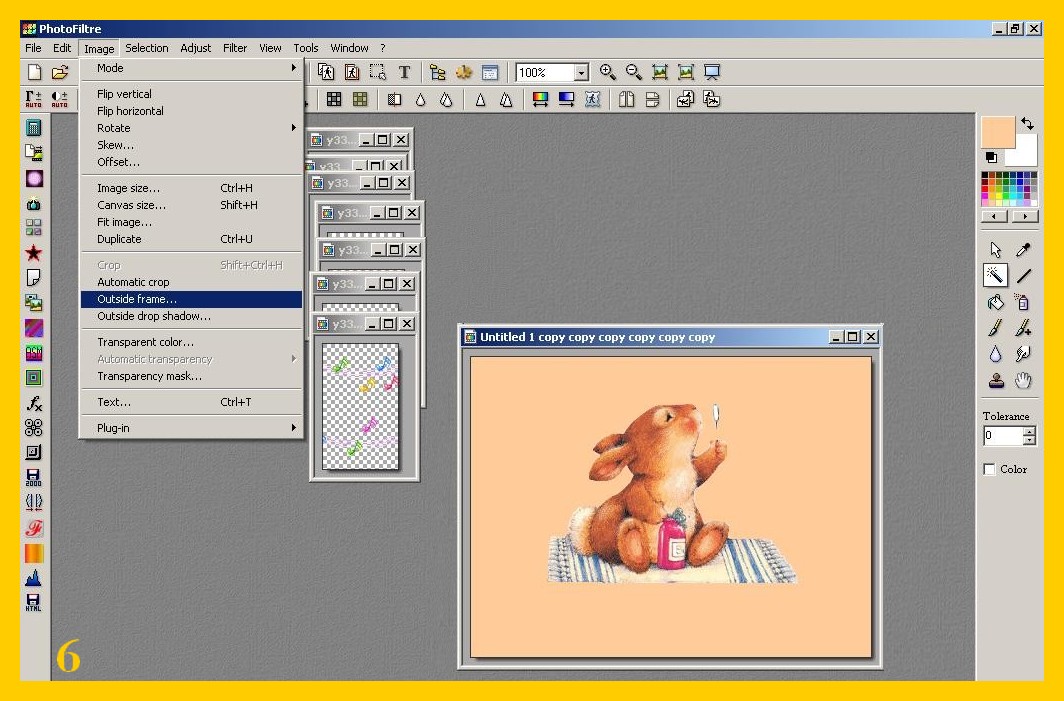Choose the Clone Stamp tool
The image size is (1064, 701).
[x=995, y=380]
